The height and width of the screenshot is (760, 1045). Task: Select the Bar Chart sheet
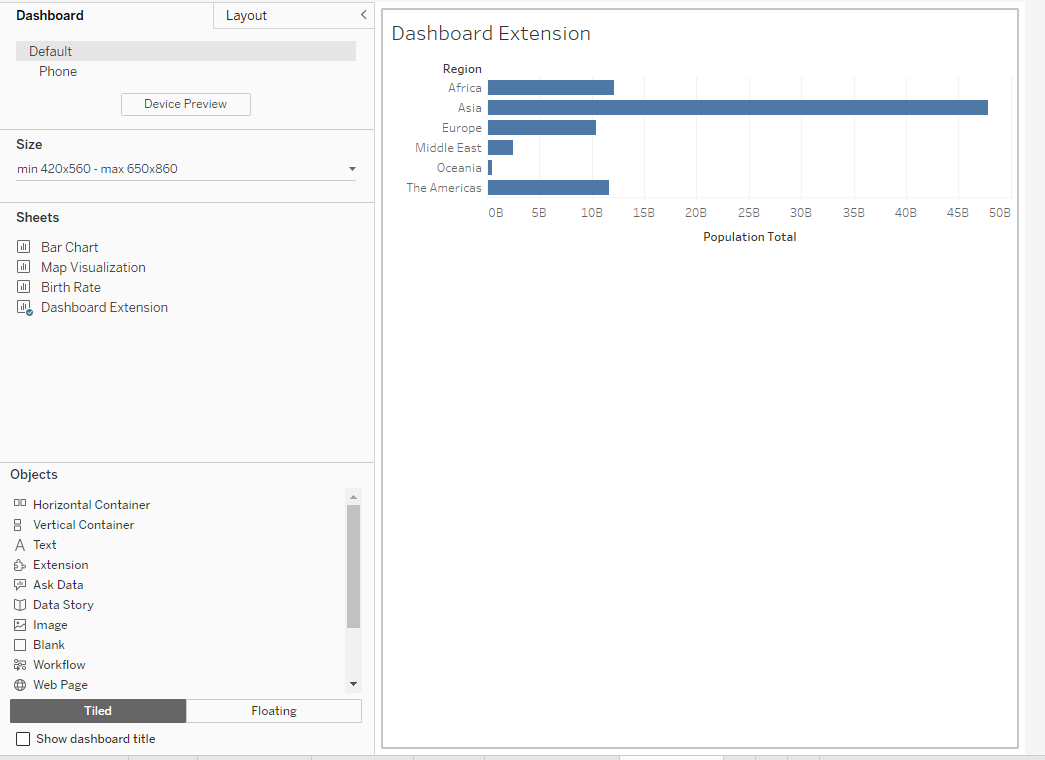tap(69, 247)
